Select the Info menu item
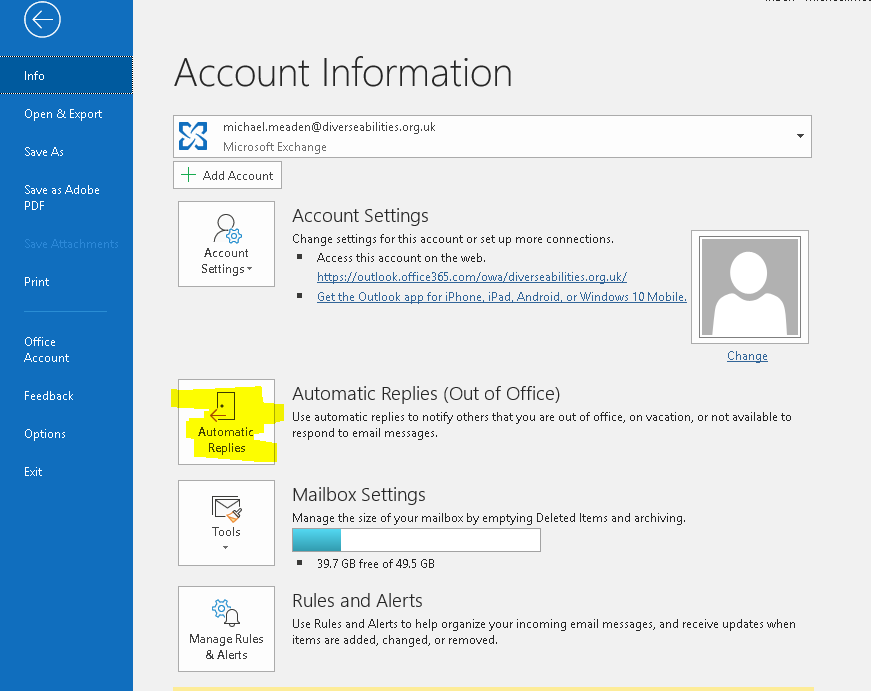871x691 pixels. 35,76
